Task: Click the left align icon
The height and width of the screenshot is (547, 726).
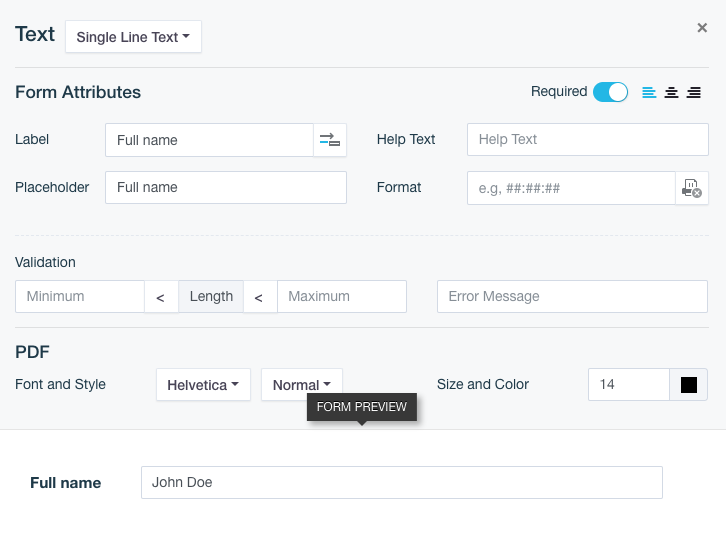Action: pyautogui.click(x=649, y=93)
